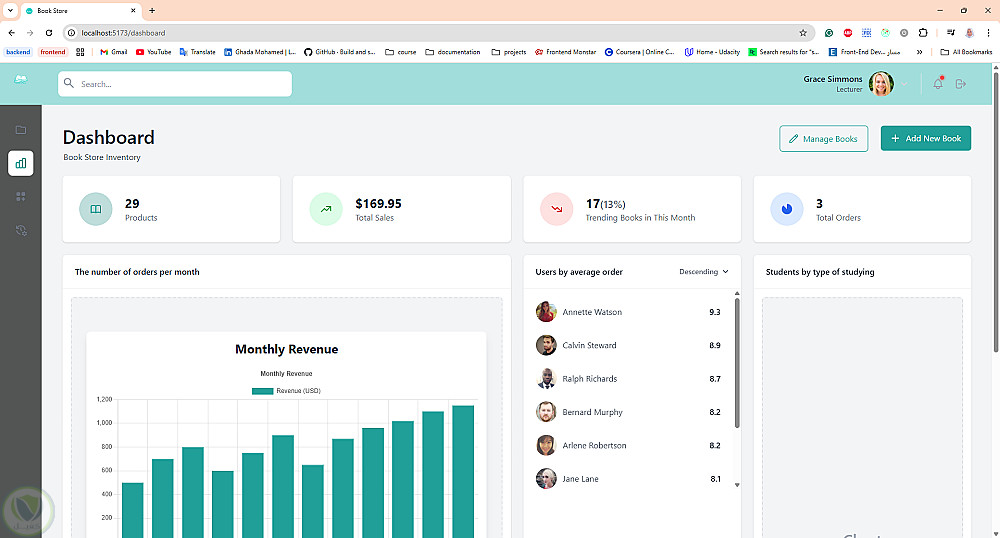Click Jane Lane's avatar photo
The width and height of the screenshot is (1000, 538).
point(546,479)
